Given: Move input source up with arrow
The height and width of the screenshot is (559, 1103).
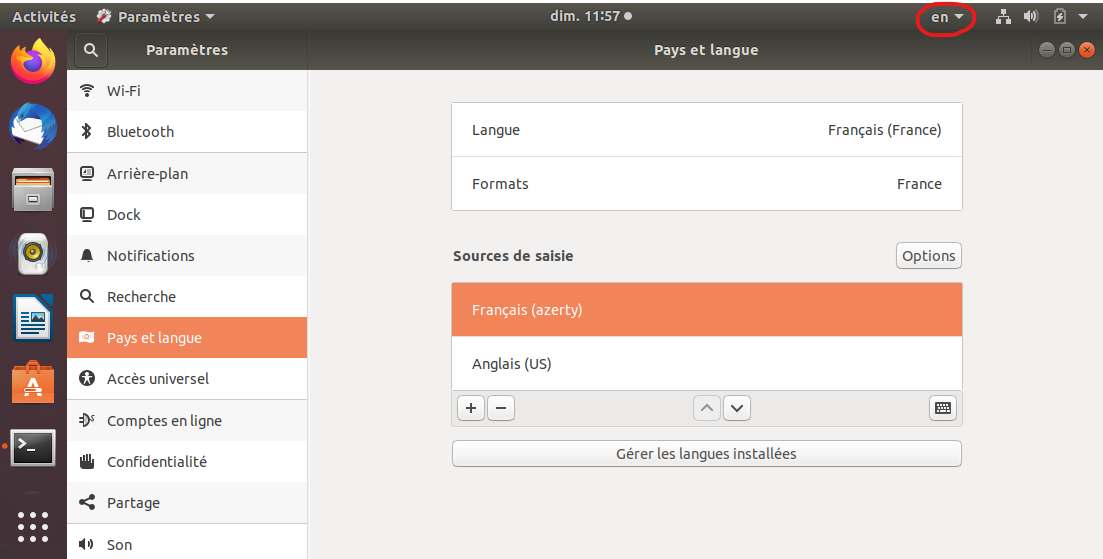Looking at the screenshot, I should 707,408.
